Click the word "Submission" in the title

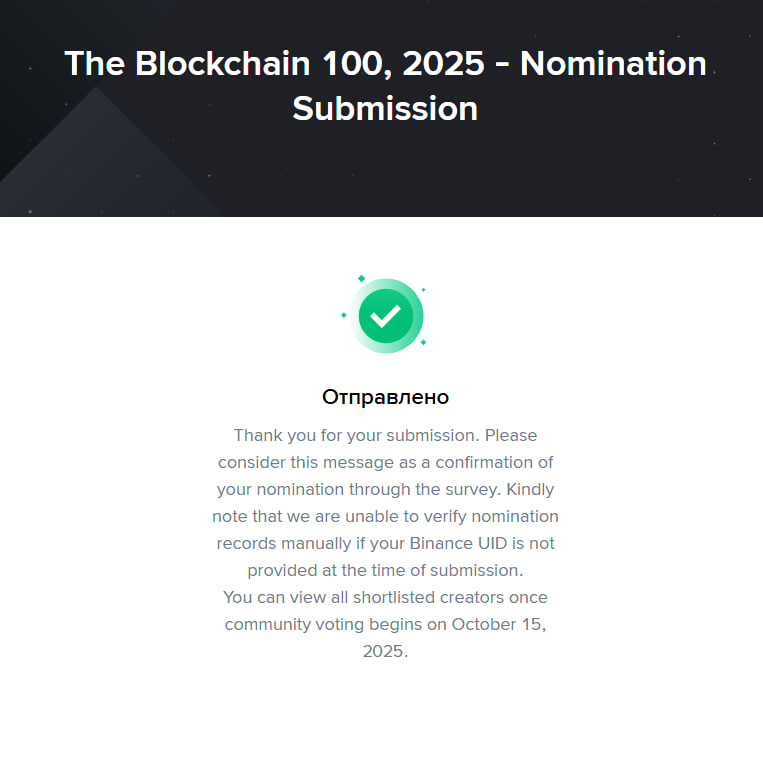pyautogui.click(x=385, y=108)
